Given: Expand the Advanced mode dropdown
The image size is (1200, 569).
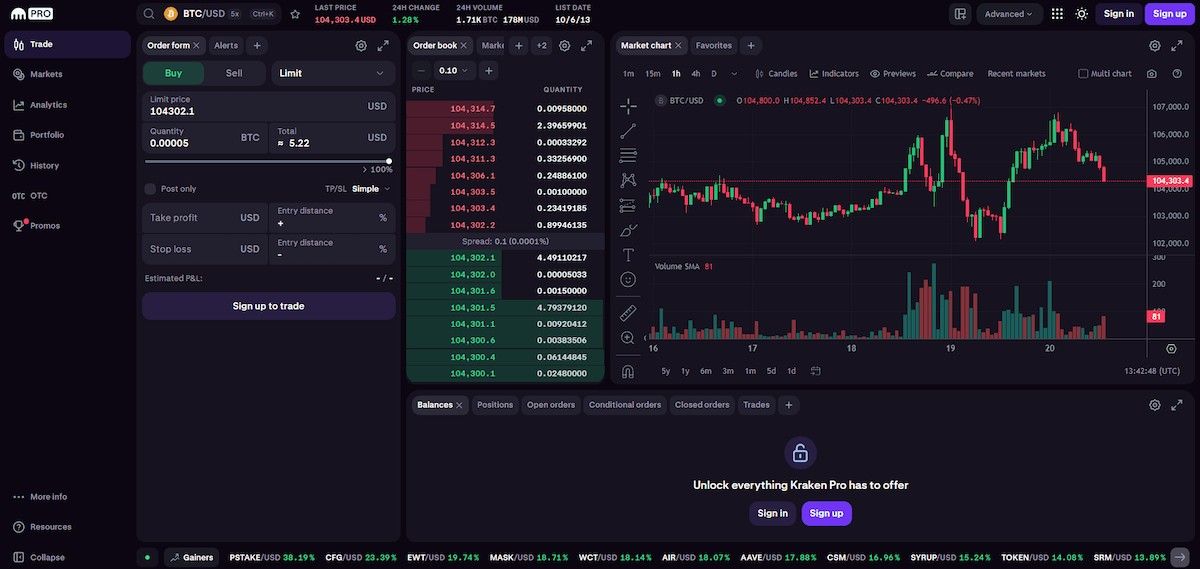Looking at the screenshot, I should pos(1009,14).
